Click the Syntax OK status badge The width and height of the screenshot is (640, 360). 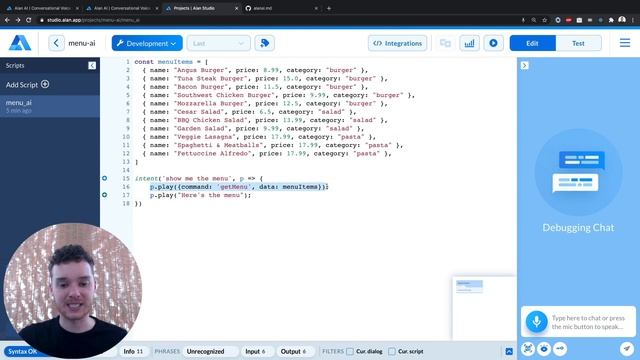pyautogui.click(x=22, y=351)
